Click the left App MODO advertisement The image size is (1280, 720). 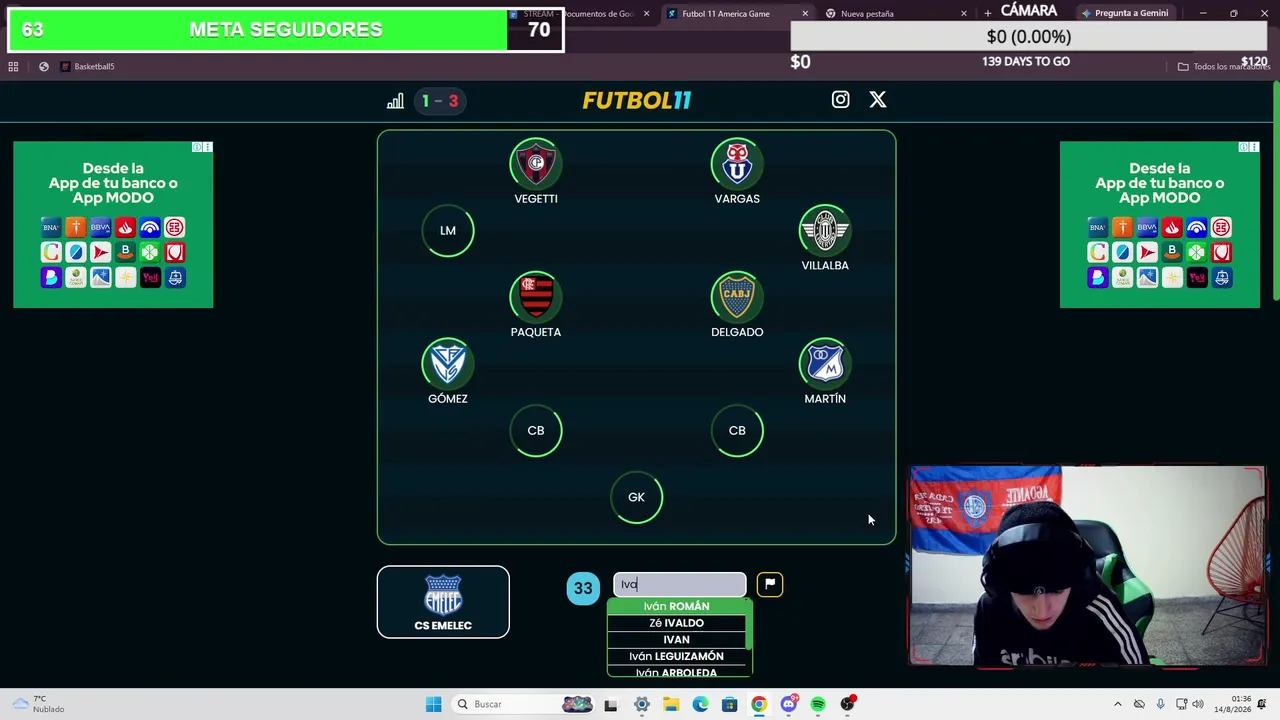coord(113,224)
